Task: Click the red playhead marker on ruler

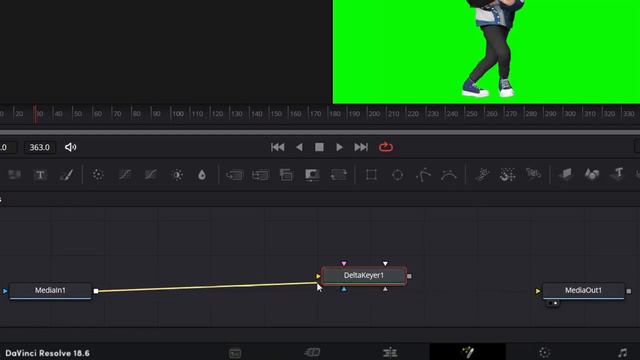Action: pos(35,114)
